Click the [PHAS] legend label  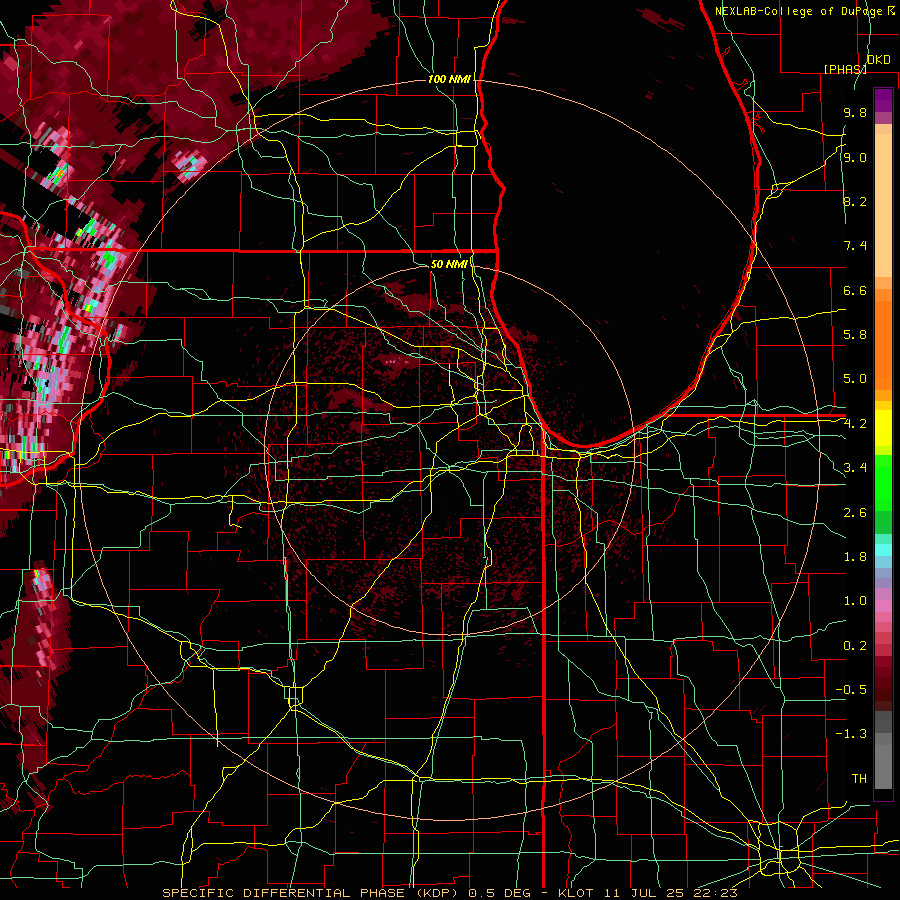(x=844, y=69)
